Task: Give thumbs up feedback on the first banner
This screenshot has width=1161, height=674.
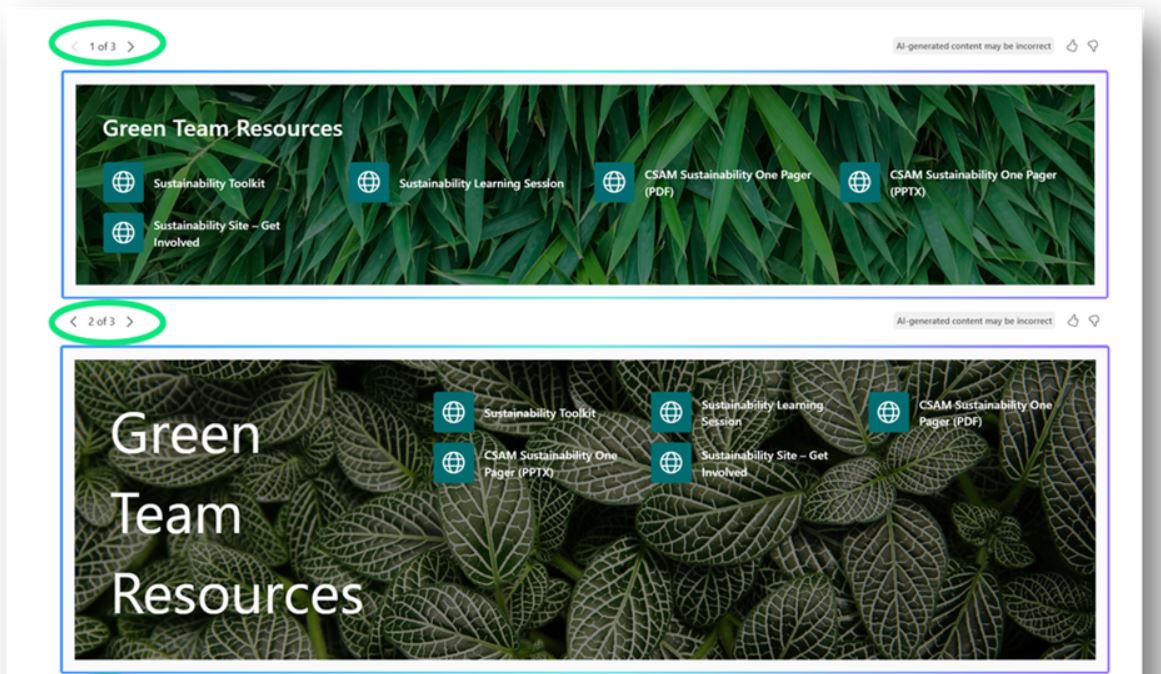Action: (1071, 44)
